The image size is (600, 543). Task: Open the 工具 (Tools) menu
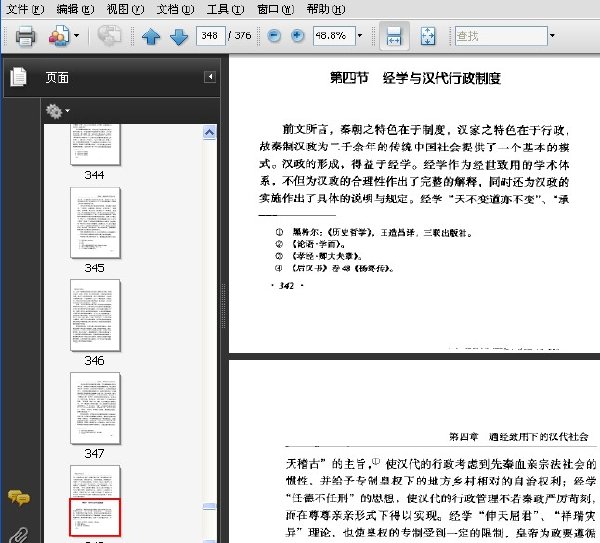[225, 9]
